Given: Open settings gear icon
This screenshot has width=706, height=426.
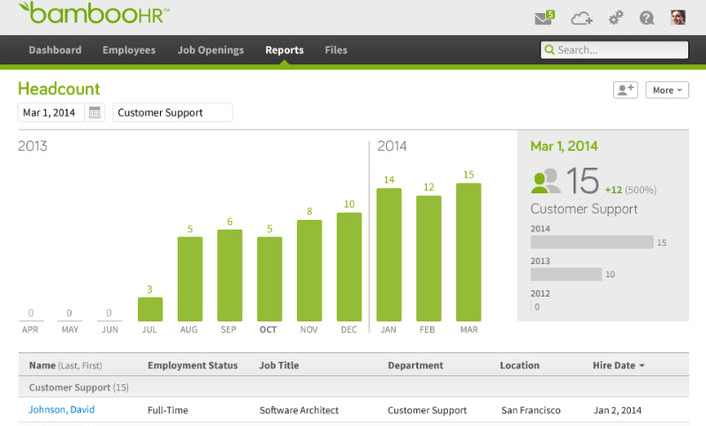Looking at the screenshot, I should tap(616, 17).
